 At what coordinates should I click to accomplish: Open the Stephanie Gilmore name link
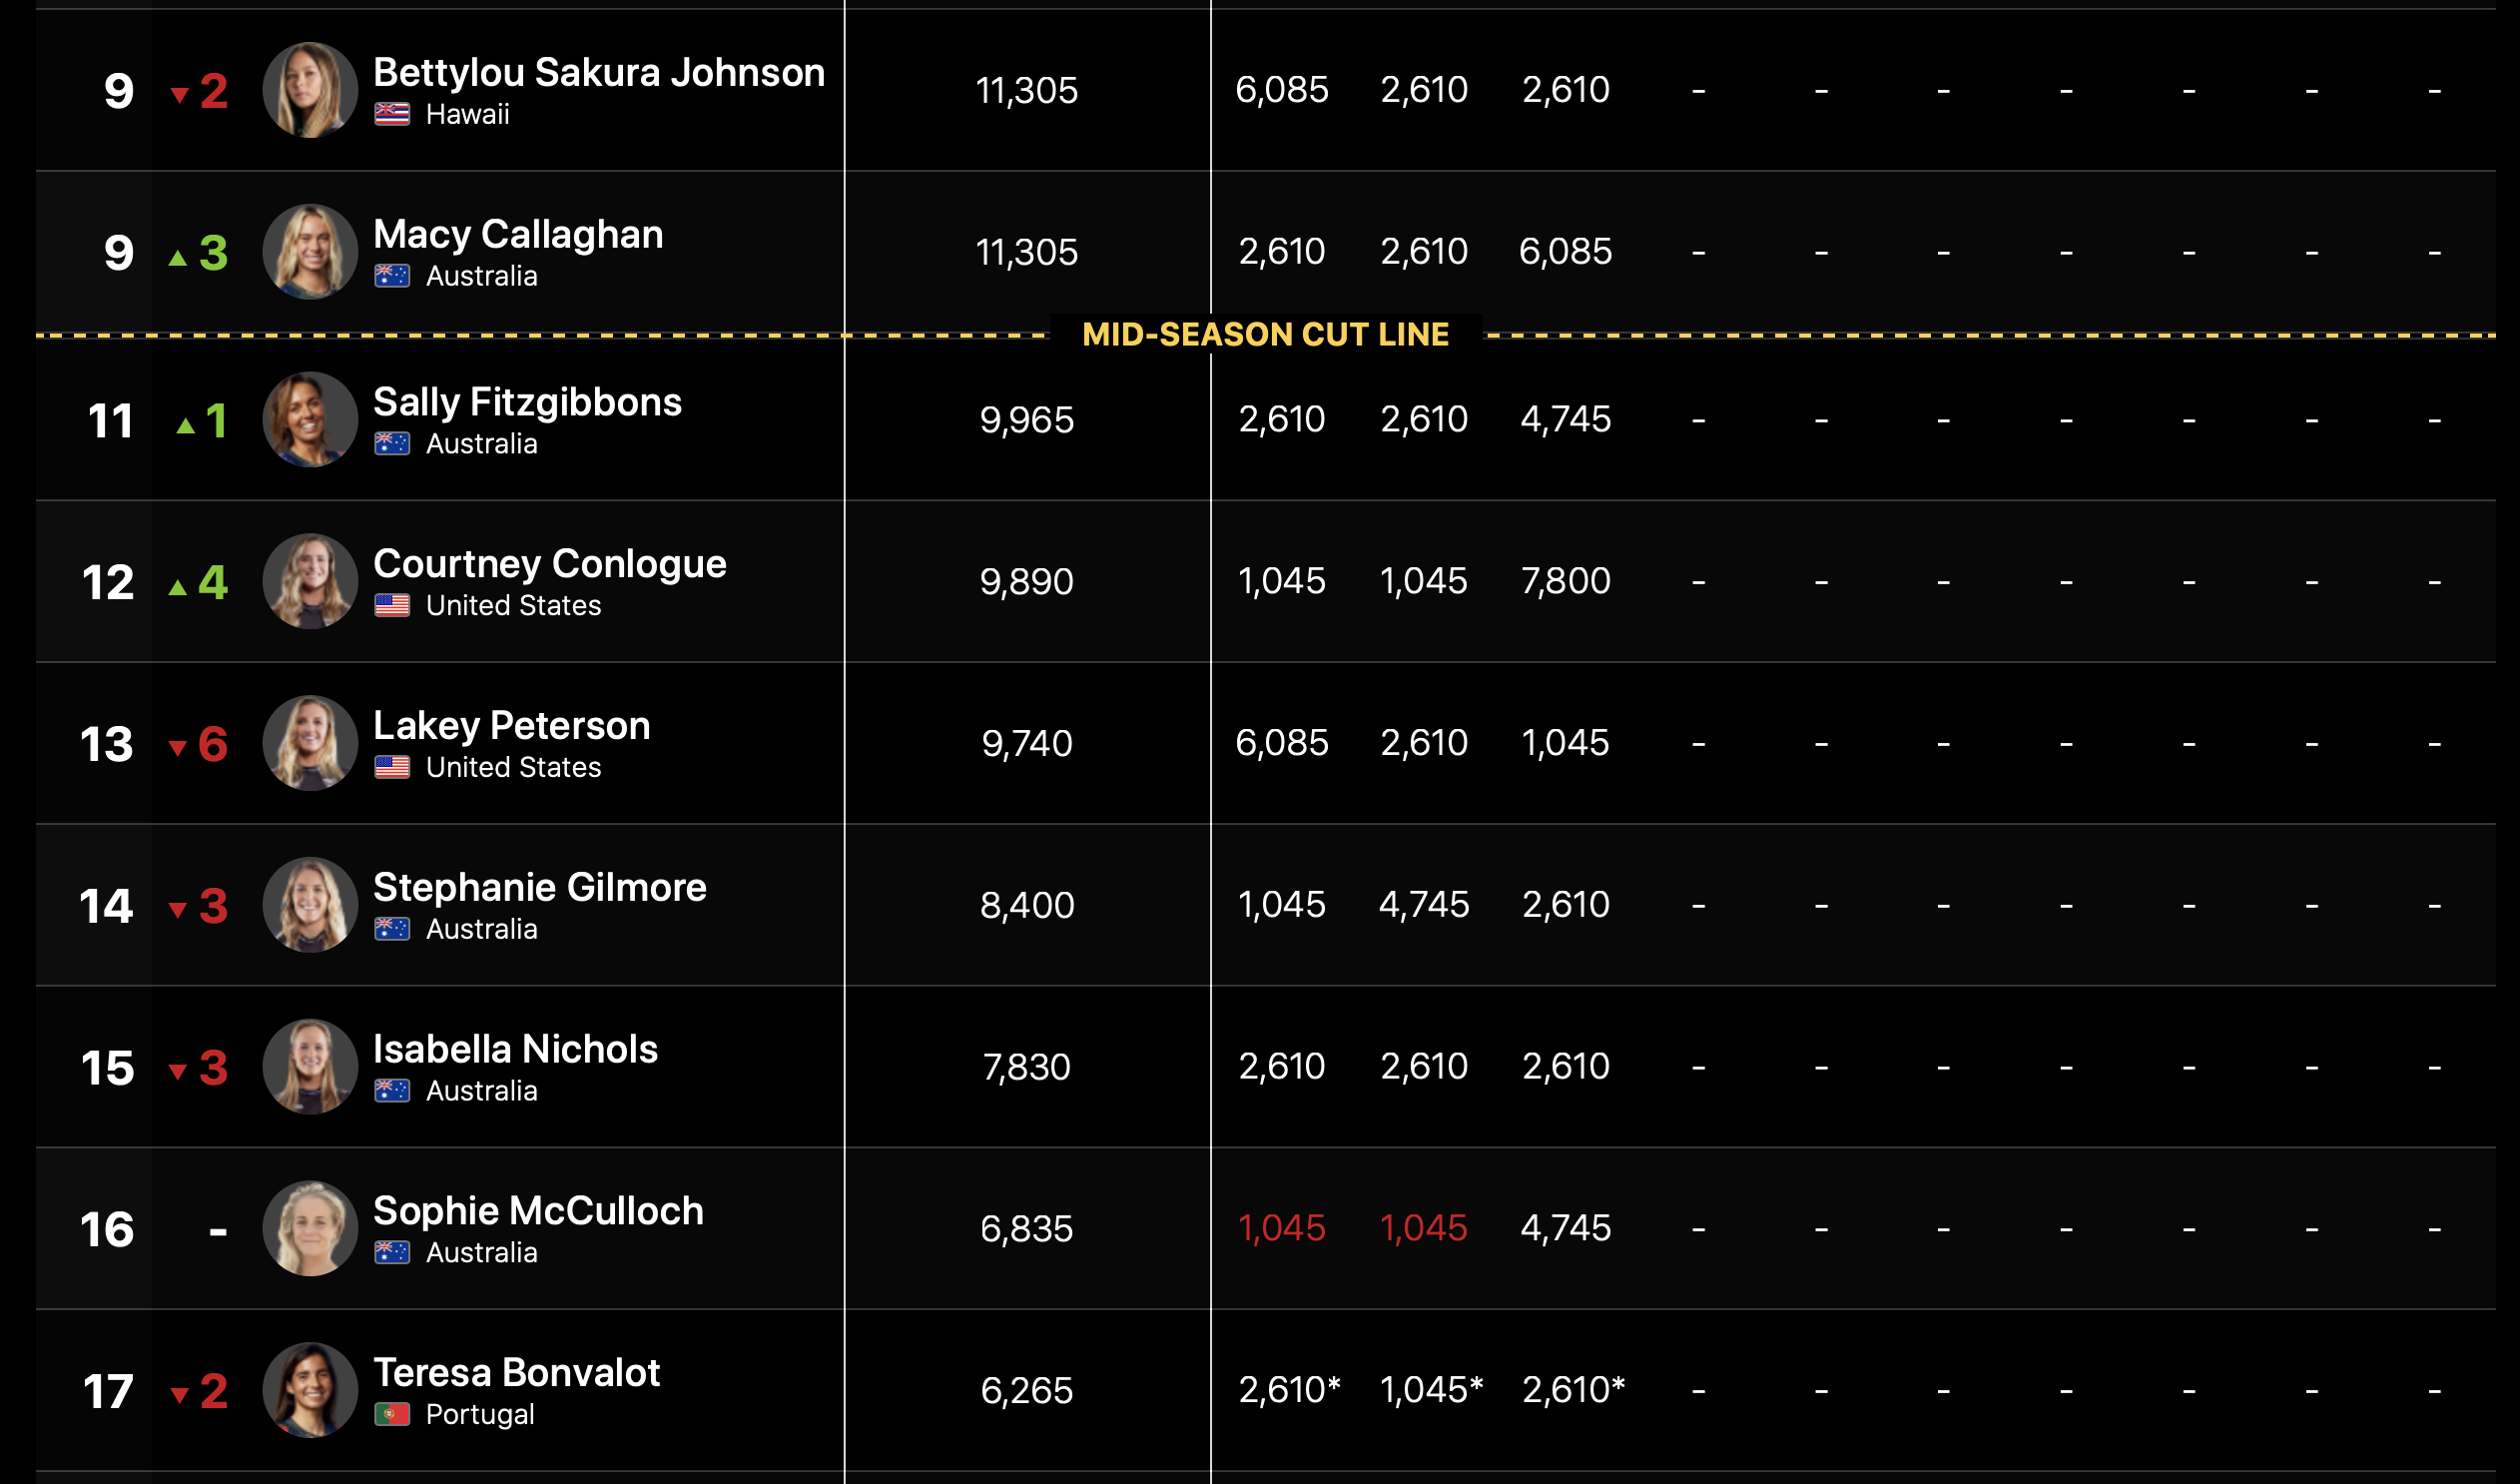[x=539, y=887]
